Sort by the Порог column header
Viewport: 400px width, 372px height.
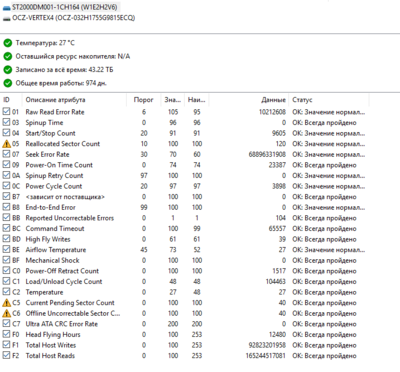[x=143, y=100]
